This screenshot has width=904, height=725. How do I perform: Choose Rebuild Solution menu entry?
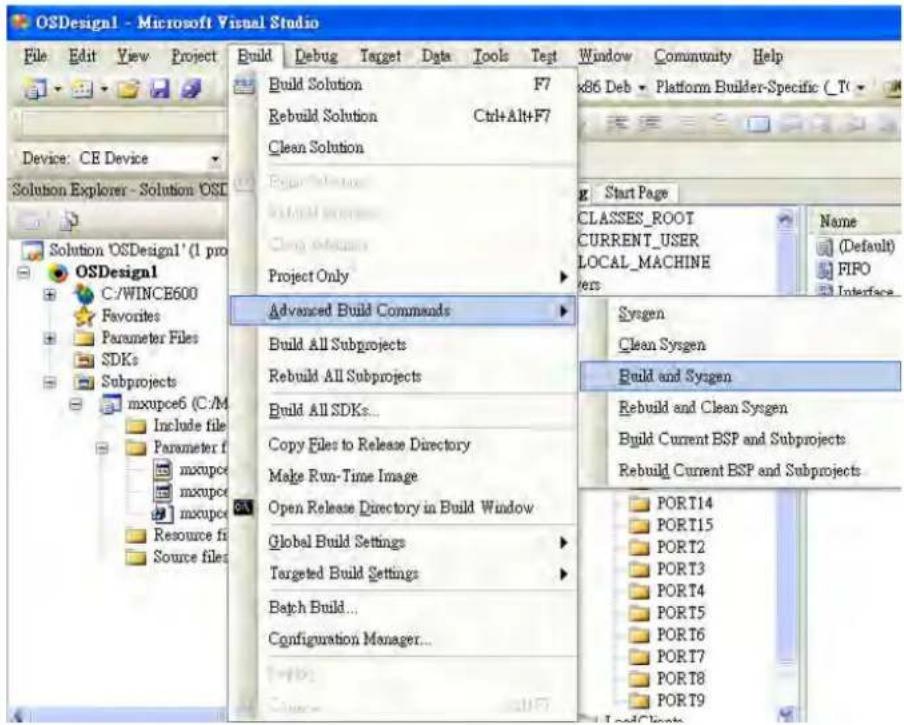tap(404, 116)
